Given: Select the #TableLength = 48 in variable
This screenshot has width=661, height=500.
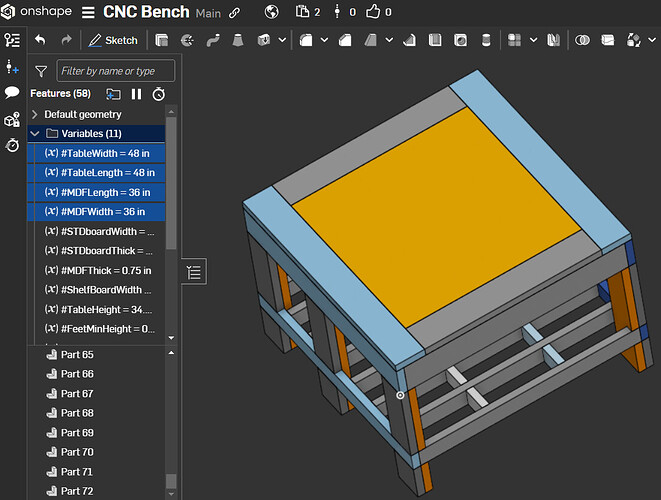Looking at the screenshot, I should (97, 172).
